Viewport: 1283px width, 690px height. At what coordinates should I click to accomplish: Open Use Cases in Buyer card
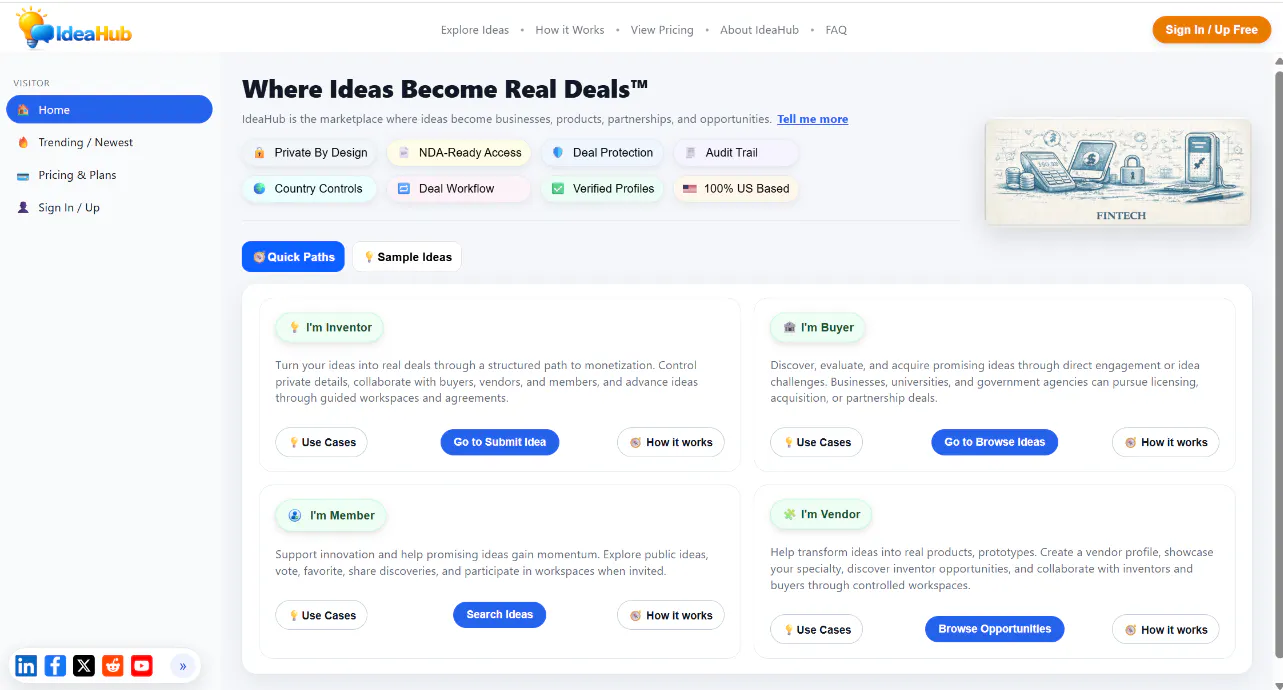coord(817,442)
